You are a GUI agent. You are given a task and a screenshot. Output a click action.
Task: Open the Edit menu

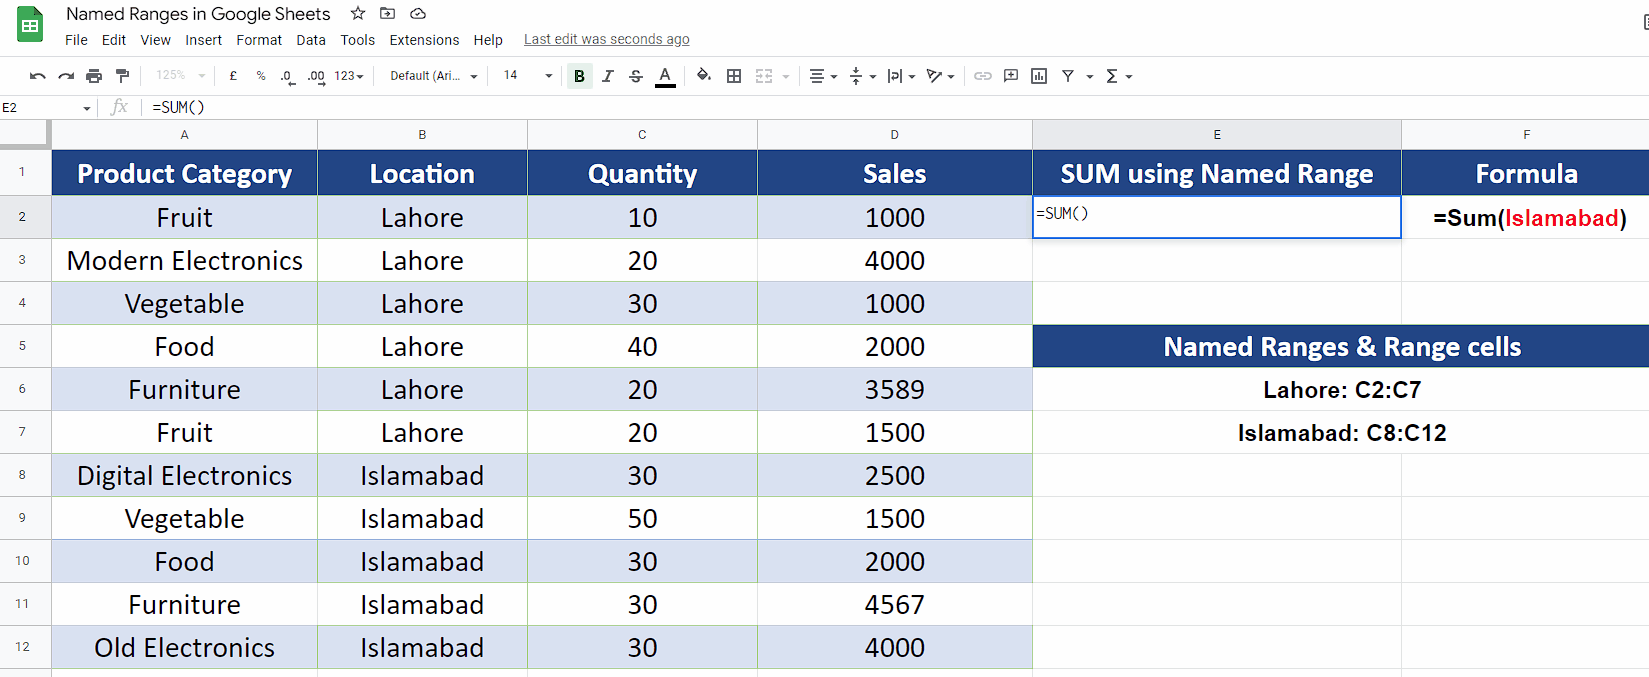[x=114, y=40]
